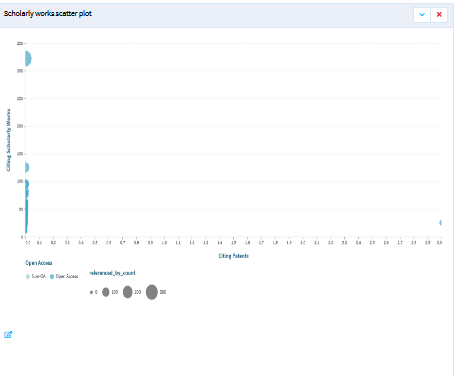Select the bubble just below 100 citing works

[27, 184]
